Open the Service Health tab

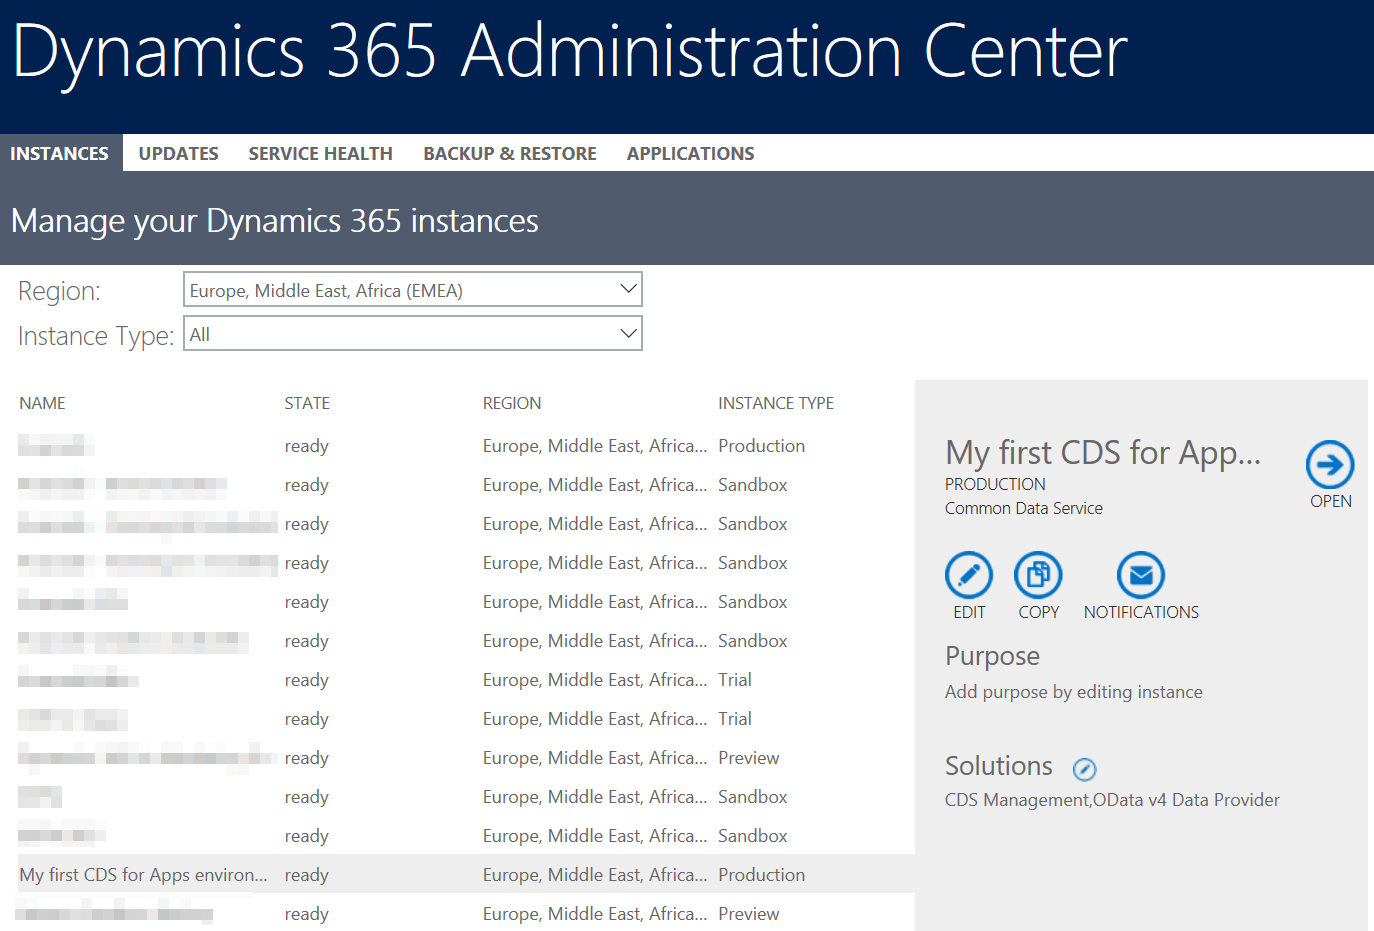(x=320, y=153)
